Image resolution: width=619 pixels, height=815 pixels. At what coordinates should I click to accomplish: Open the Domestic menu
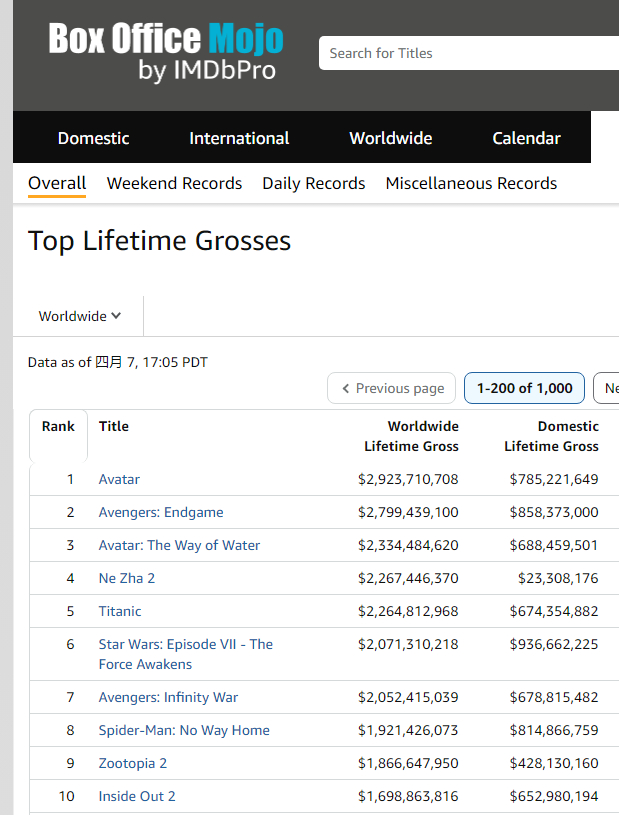click(93, 138)
